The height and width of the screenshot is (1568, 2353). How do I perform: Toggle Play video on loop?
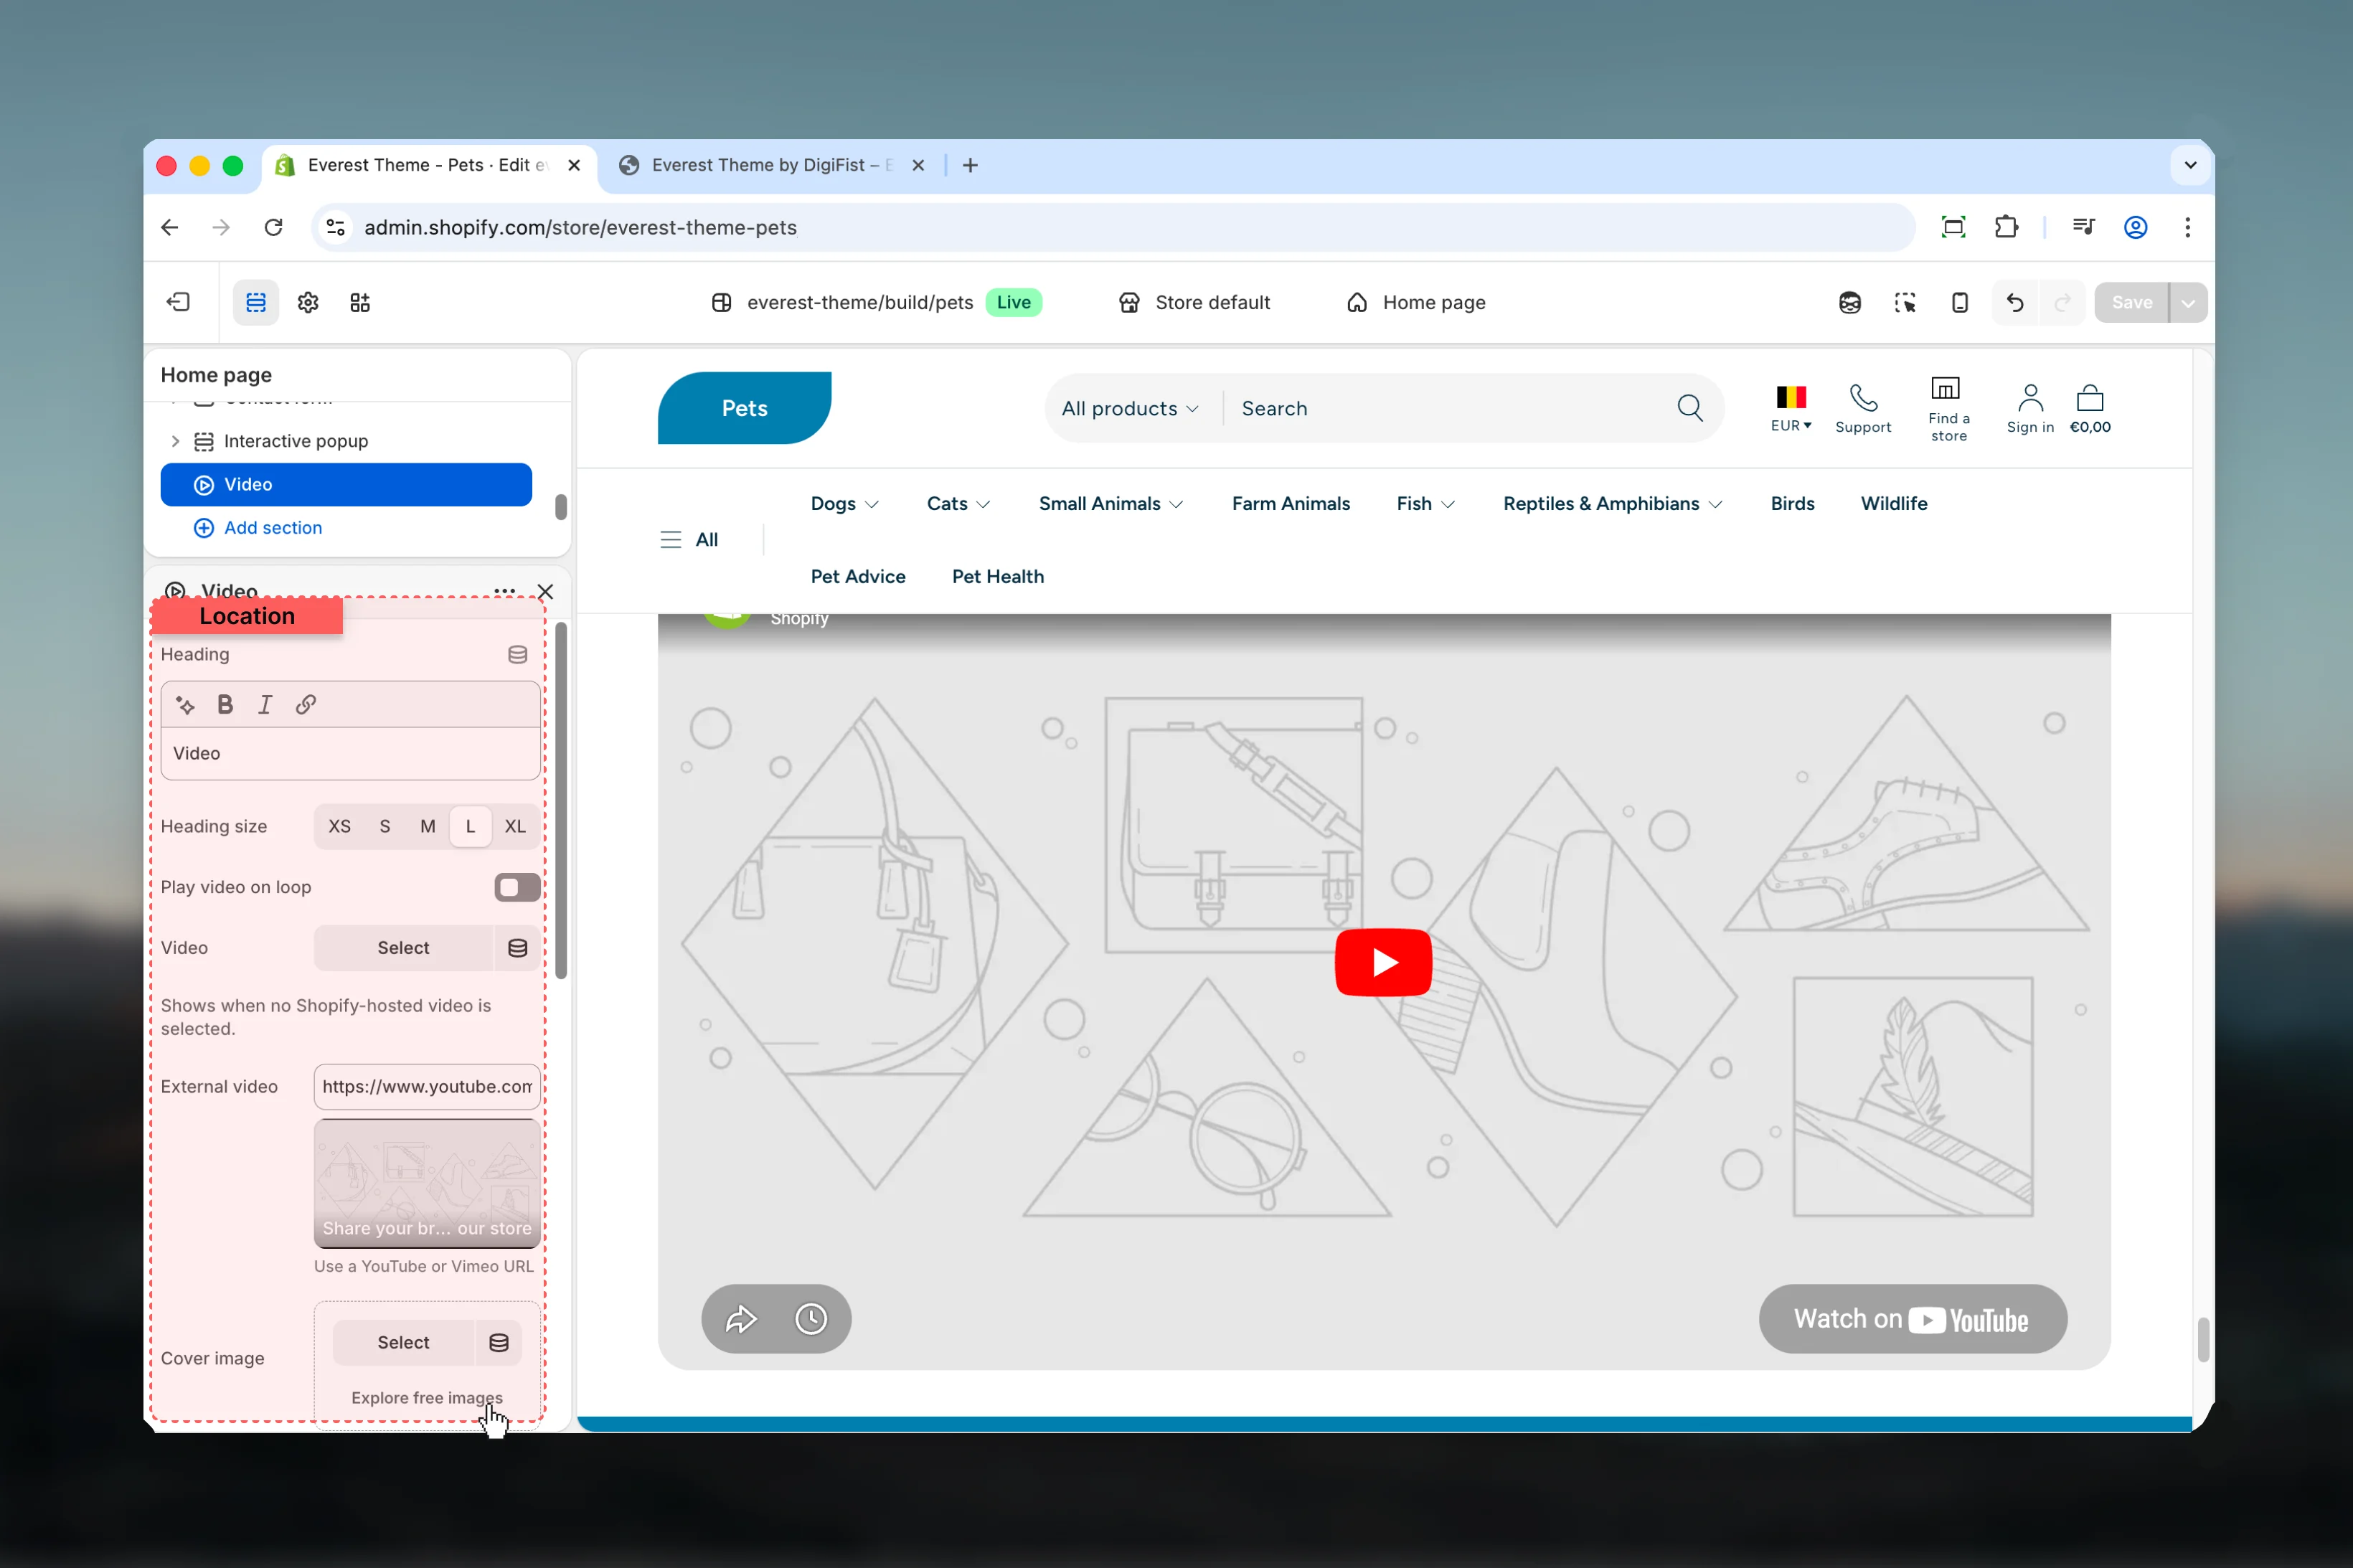point(517,887)
